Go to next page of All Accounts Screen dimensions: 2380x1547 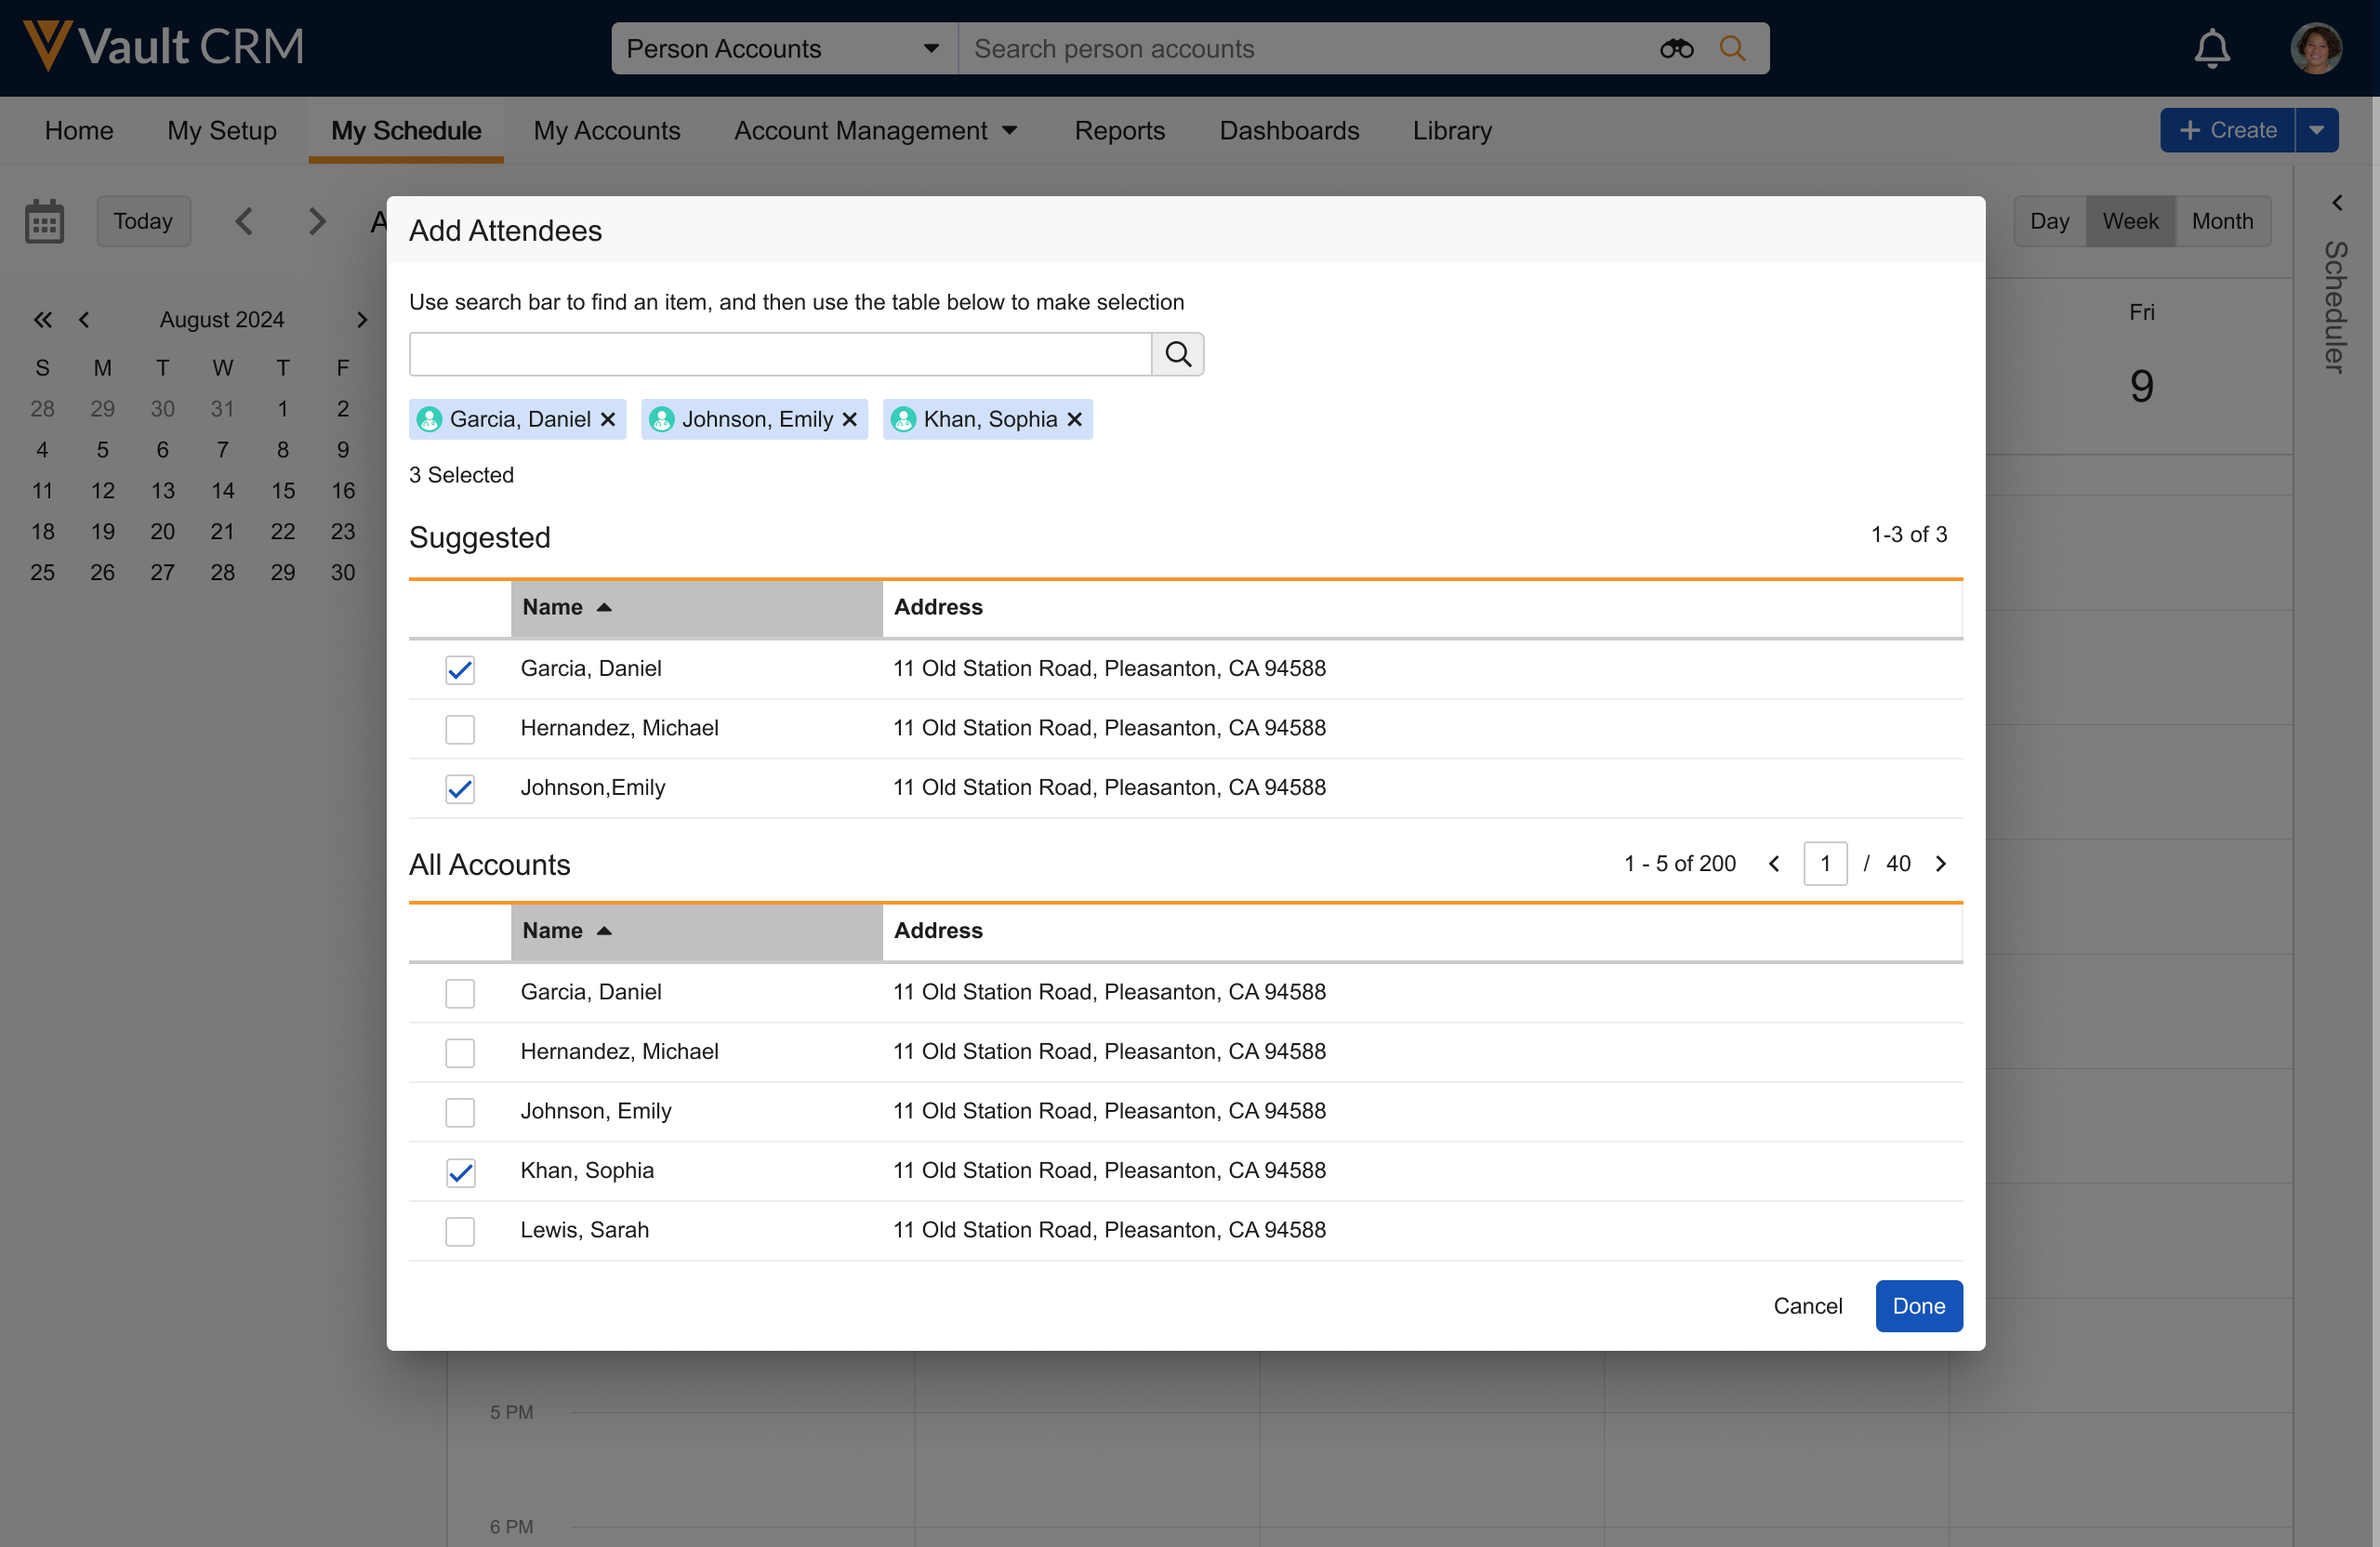1941,864
